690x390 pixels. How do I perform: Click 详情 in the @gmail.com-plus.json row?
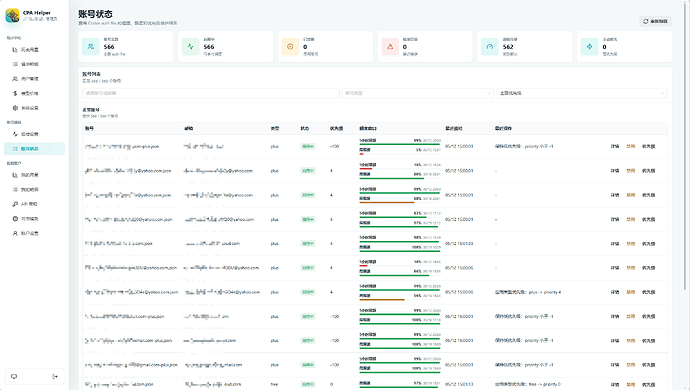click(x=615, y=365)
